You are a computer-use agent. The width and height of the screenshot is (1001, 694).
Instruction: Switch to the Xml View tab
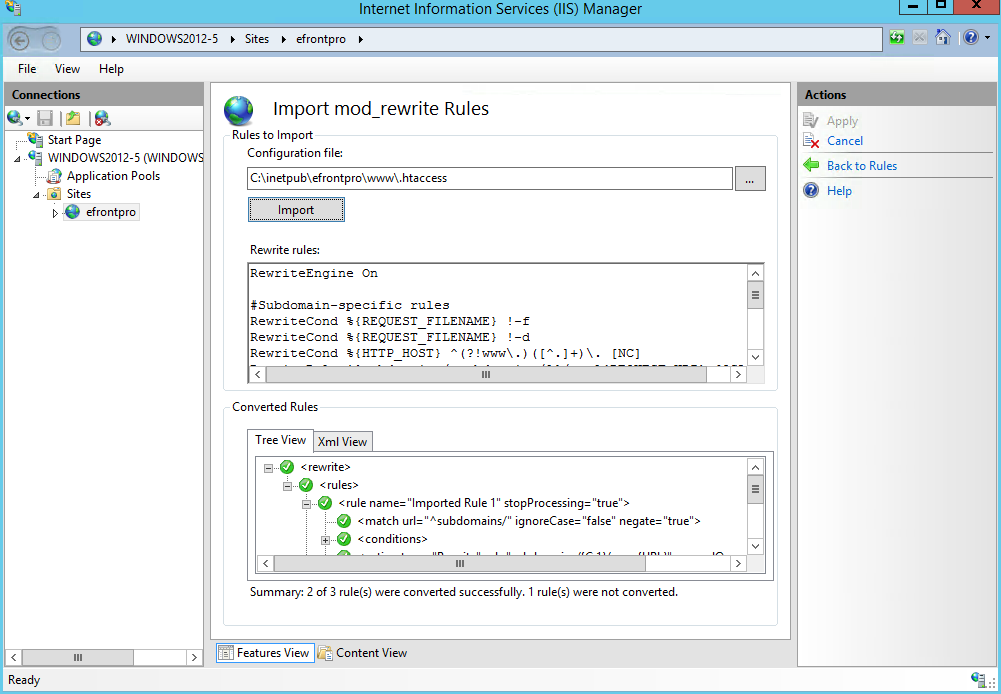coord(342,441)
